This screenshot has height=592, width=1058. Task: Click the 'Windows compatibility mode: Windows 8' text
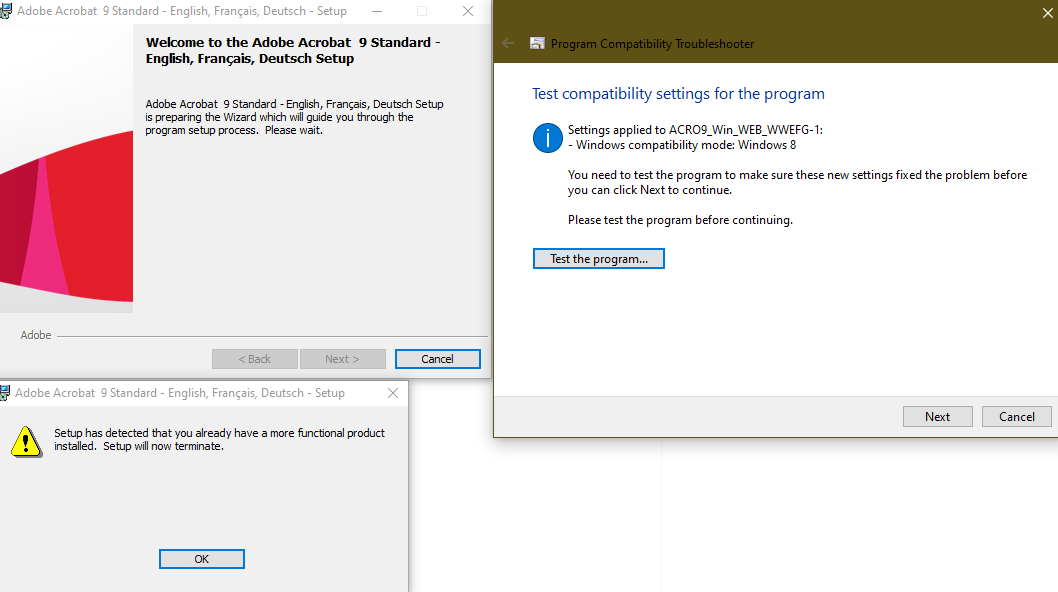[682, 145]
